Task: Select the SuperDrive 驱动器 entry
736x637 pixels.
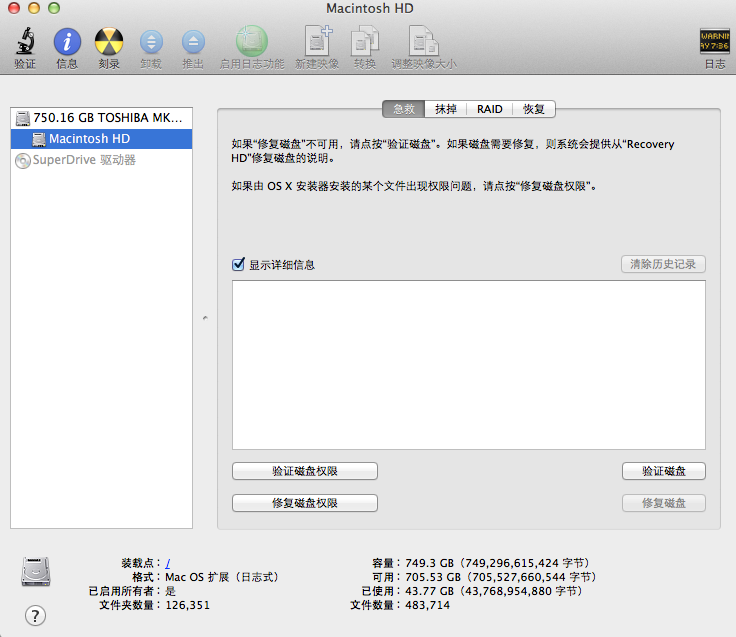Action: click(x=101, y=160)
